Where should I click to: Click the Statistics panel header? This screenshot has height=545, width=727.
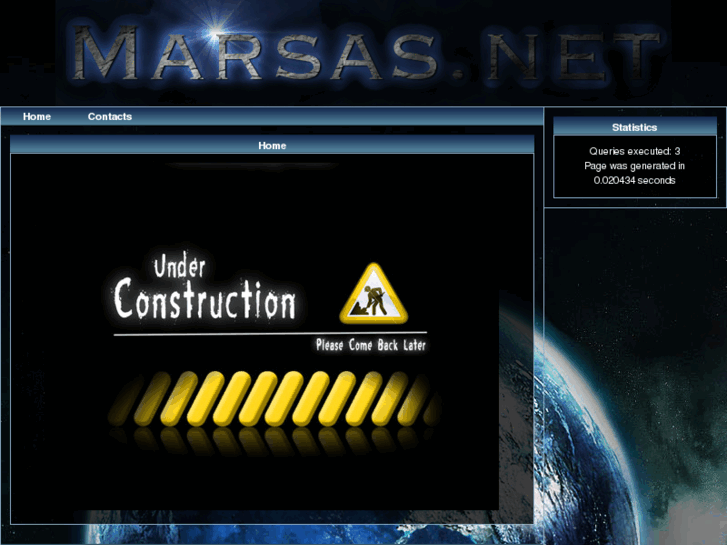pyautogui.click(x=635, y=127)
